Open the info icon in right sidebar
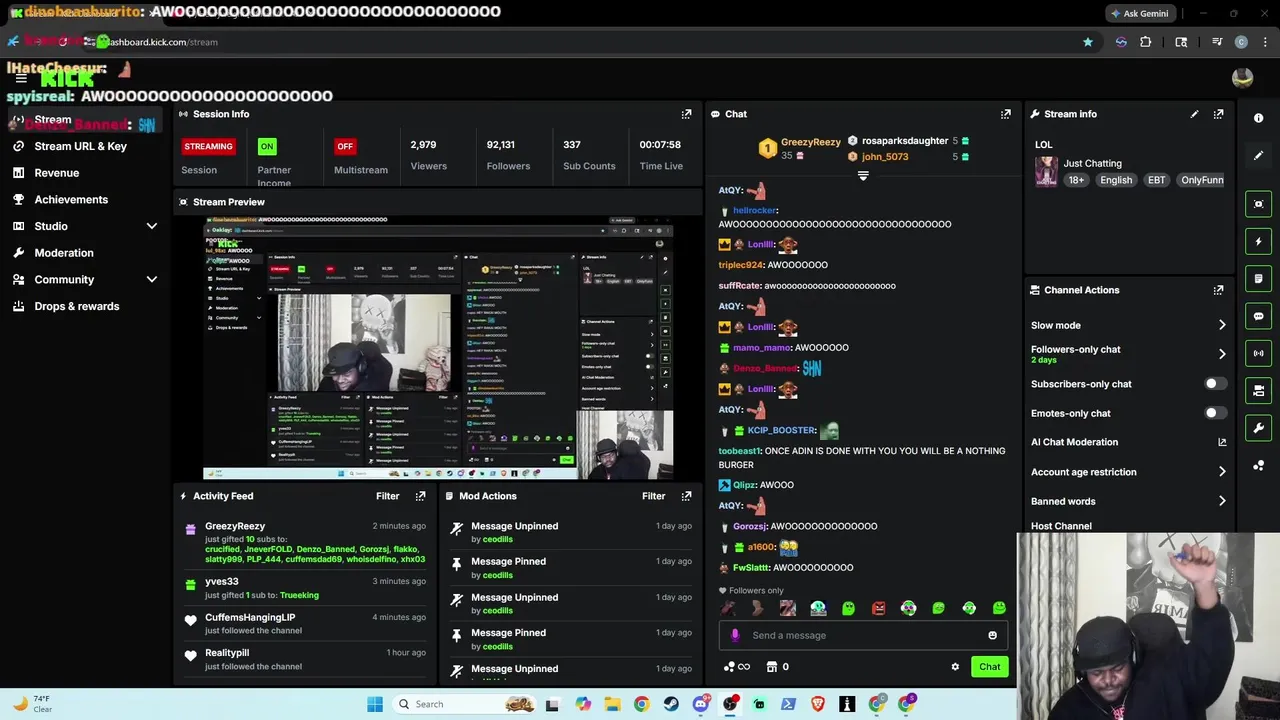The height and width of the screenshot is (720, 1280). [x=1258, y=118]
